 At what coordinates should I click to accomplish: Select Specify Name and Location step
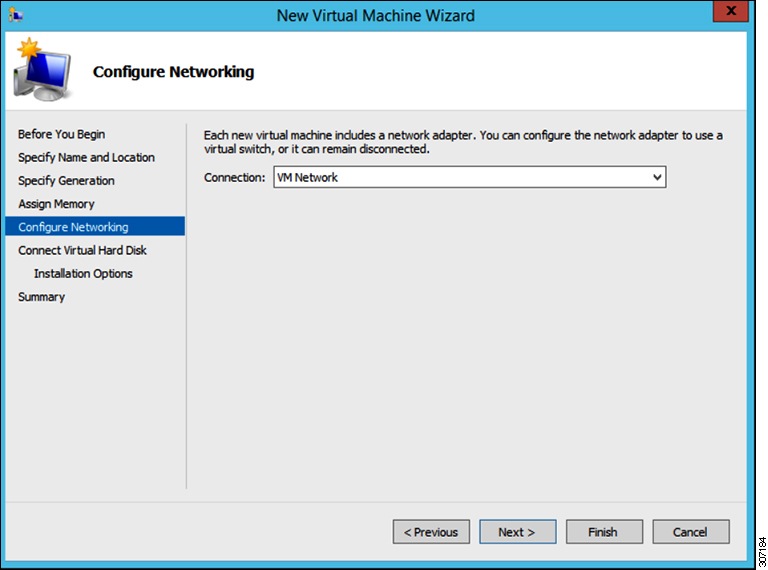86,157
